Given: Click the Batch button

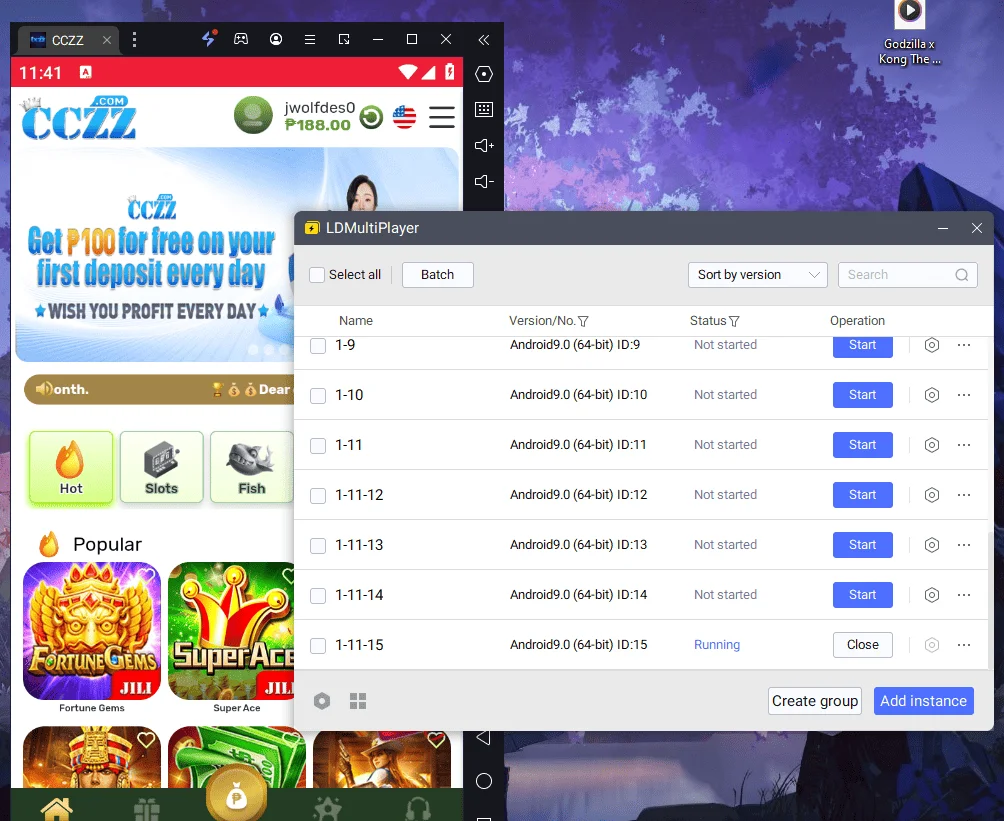Looking at the screenshot, I should click(x=437, y=275).
